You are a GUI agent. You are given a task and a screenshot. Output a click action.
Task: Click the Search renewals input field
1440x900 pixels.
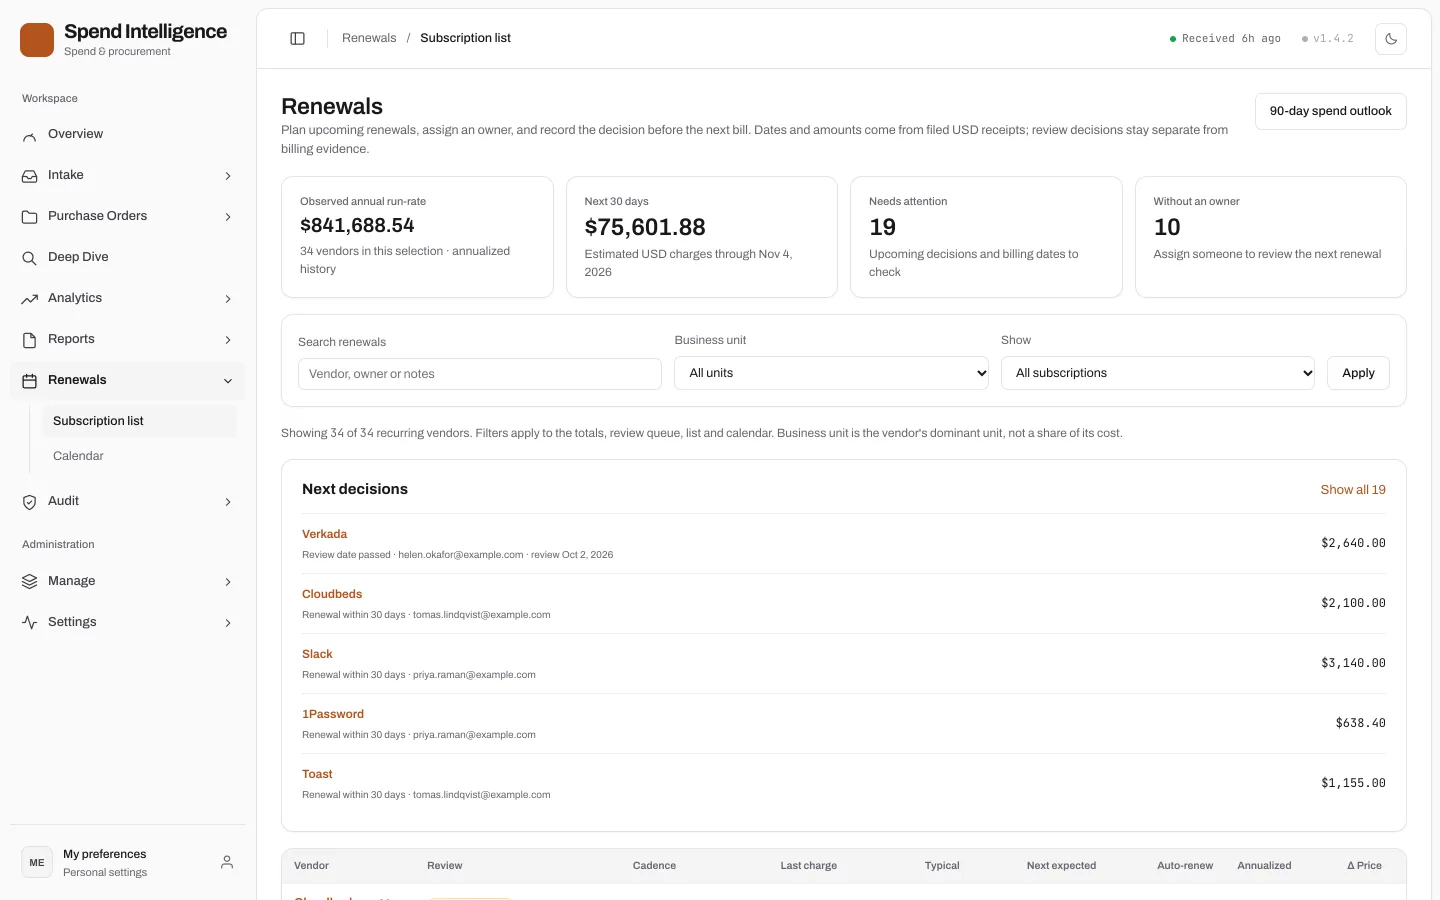(480, 374)
